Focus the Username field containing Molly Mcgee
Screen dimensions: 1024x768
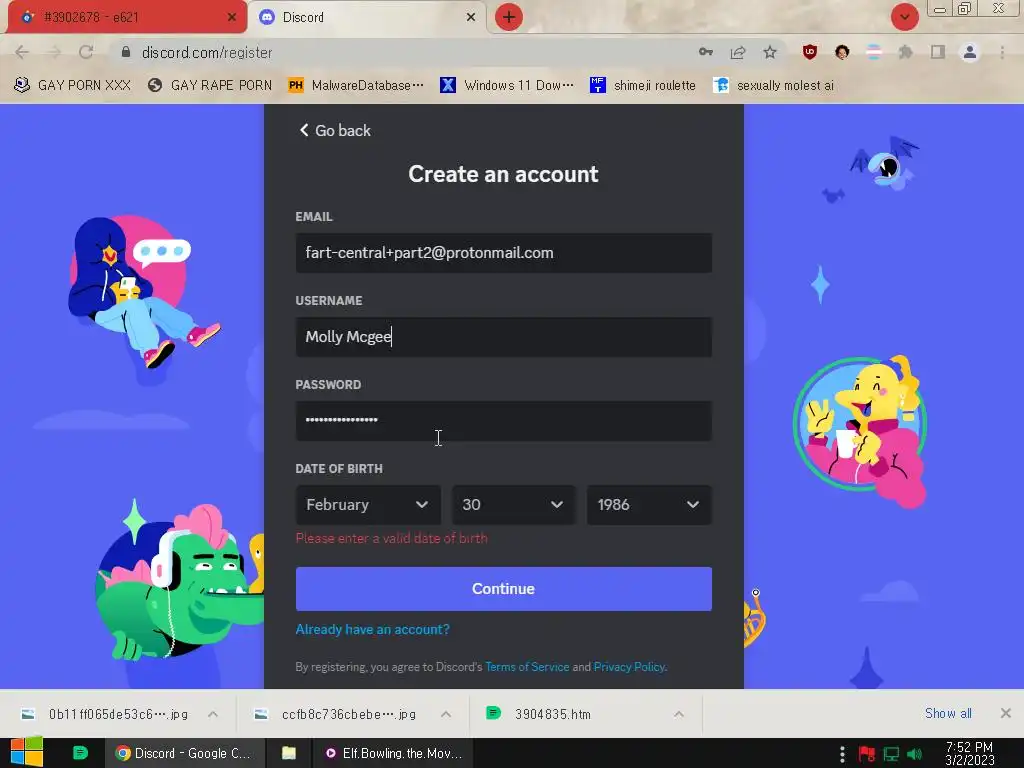tap(504, 337)
